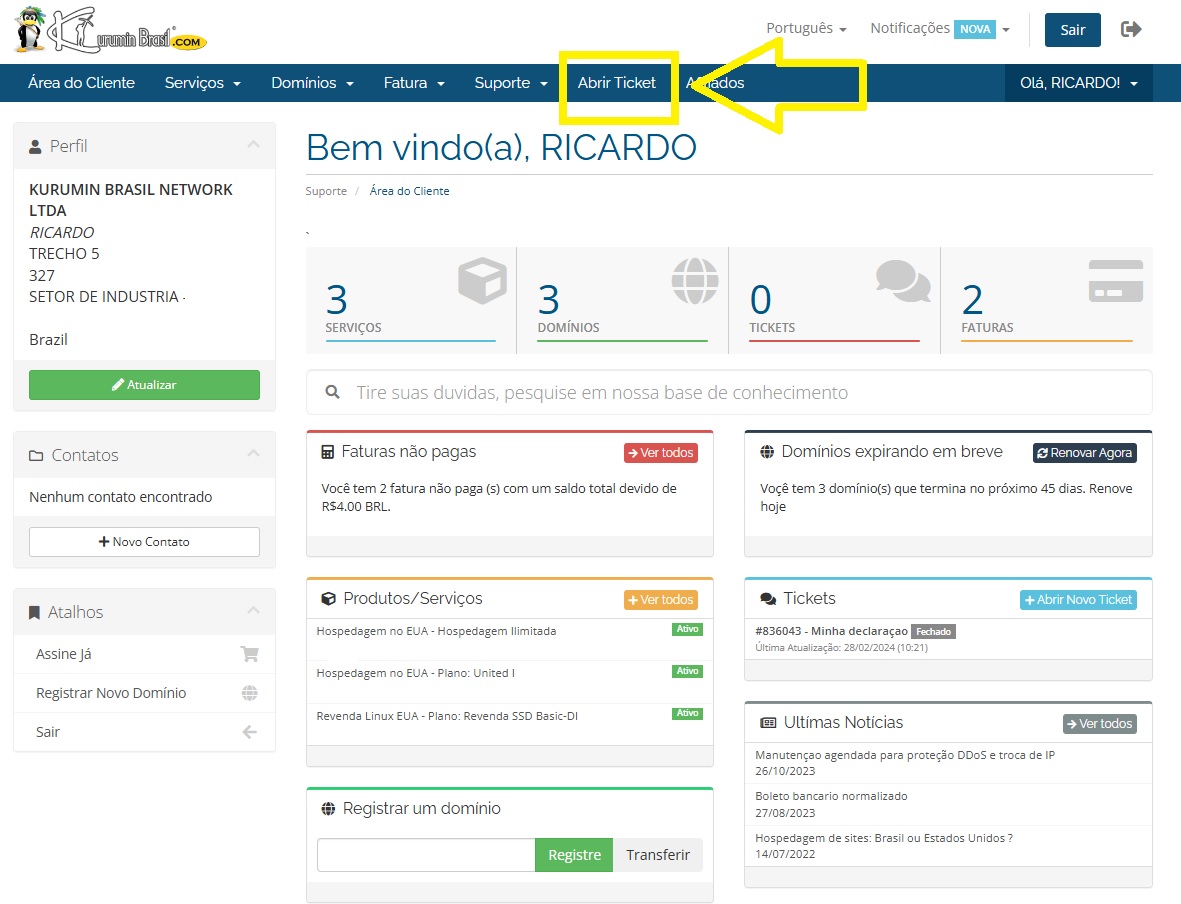This screenshot has width=1181, height=904.
Task: Collapse the Perfil panel chevron
Action: click(x=254, y=146)
